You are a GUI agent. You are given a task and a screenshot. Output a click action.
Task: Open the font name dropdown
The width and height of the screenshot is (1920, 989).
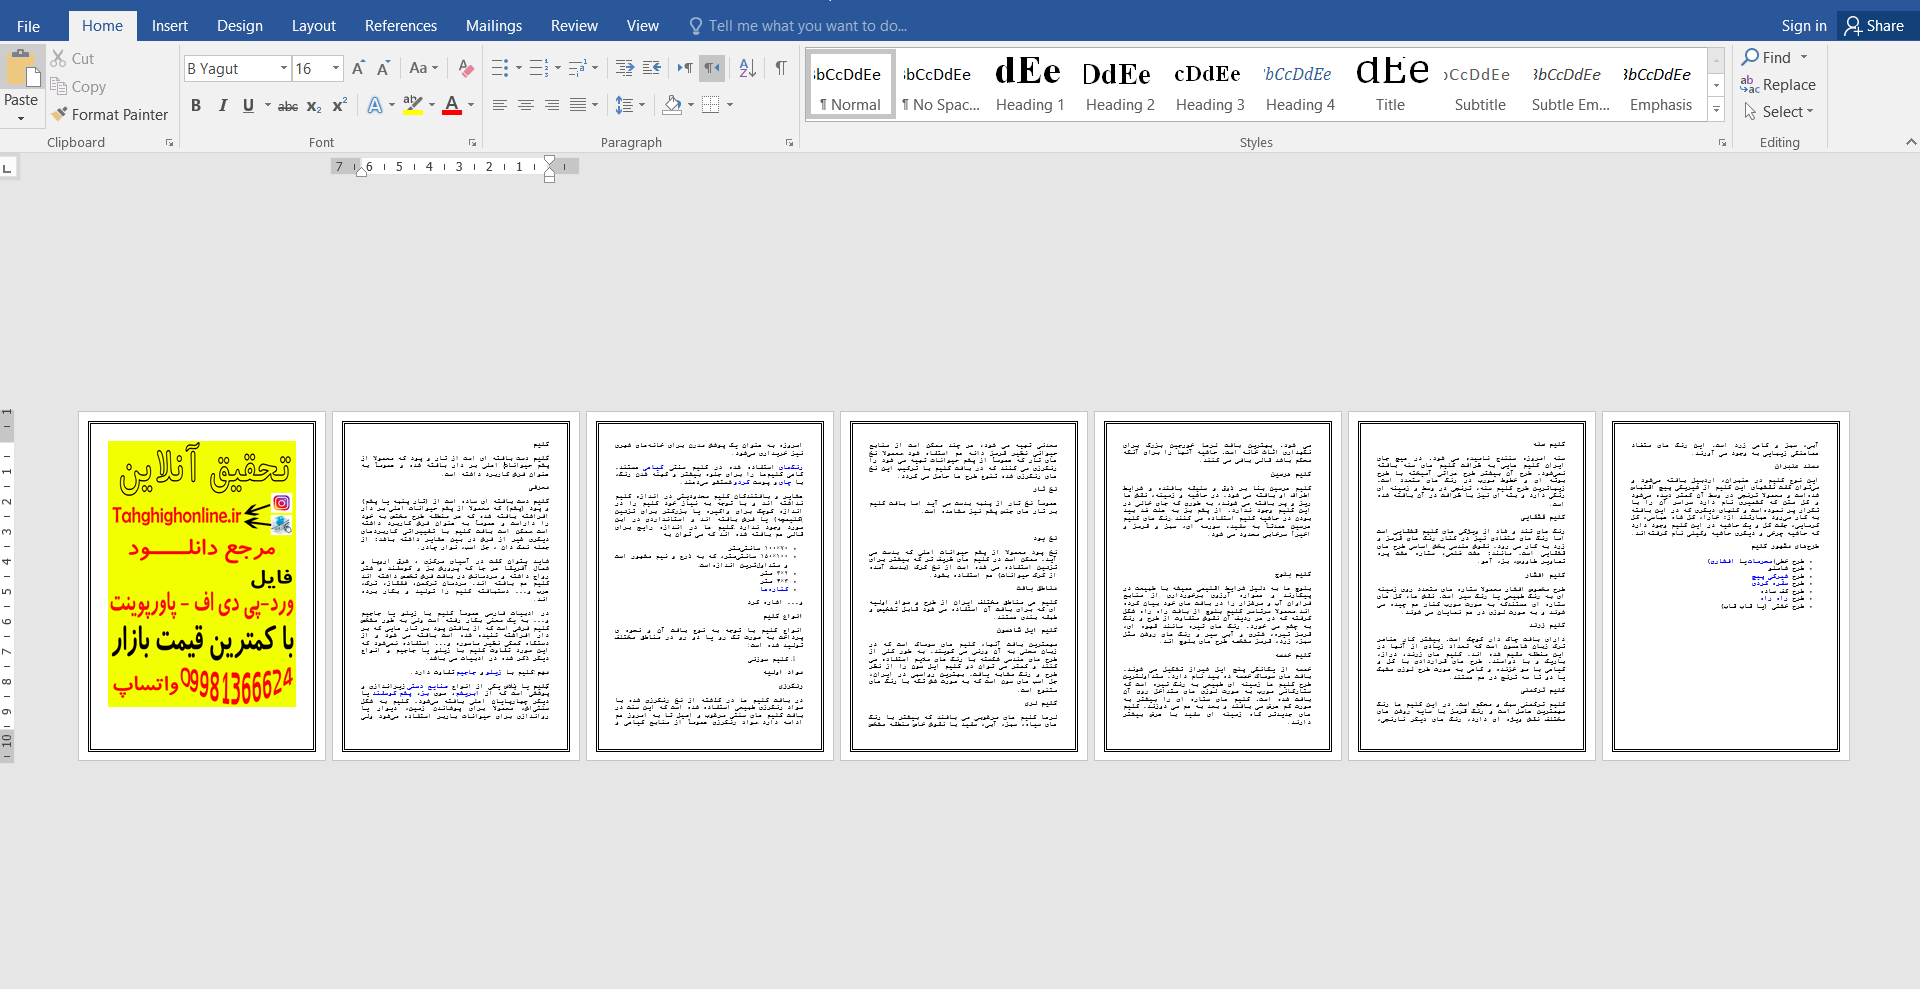click(284, 68)
